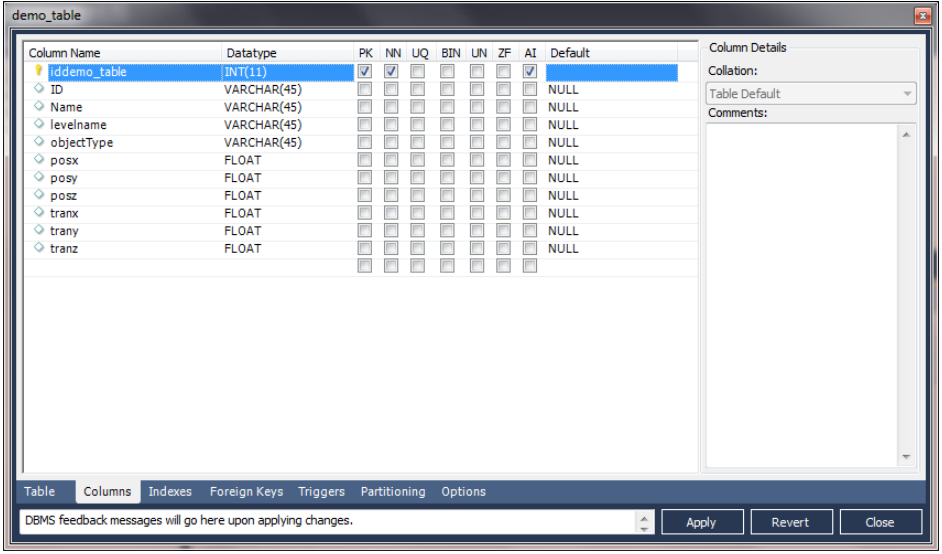Click the primary key icon of iddemo_table
Image resolution: width=942 pixels, height=554 pixels.
tap(38, 71)
